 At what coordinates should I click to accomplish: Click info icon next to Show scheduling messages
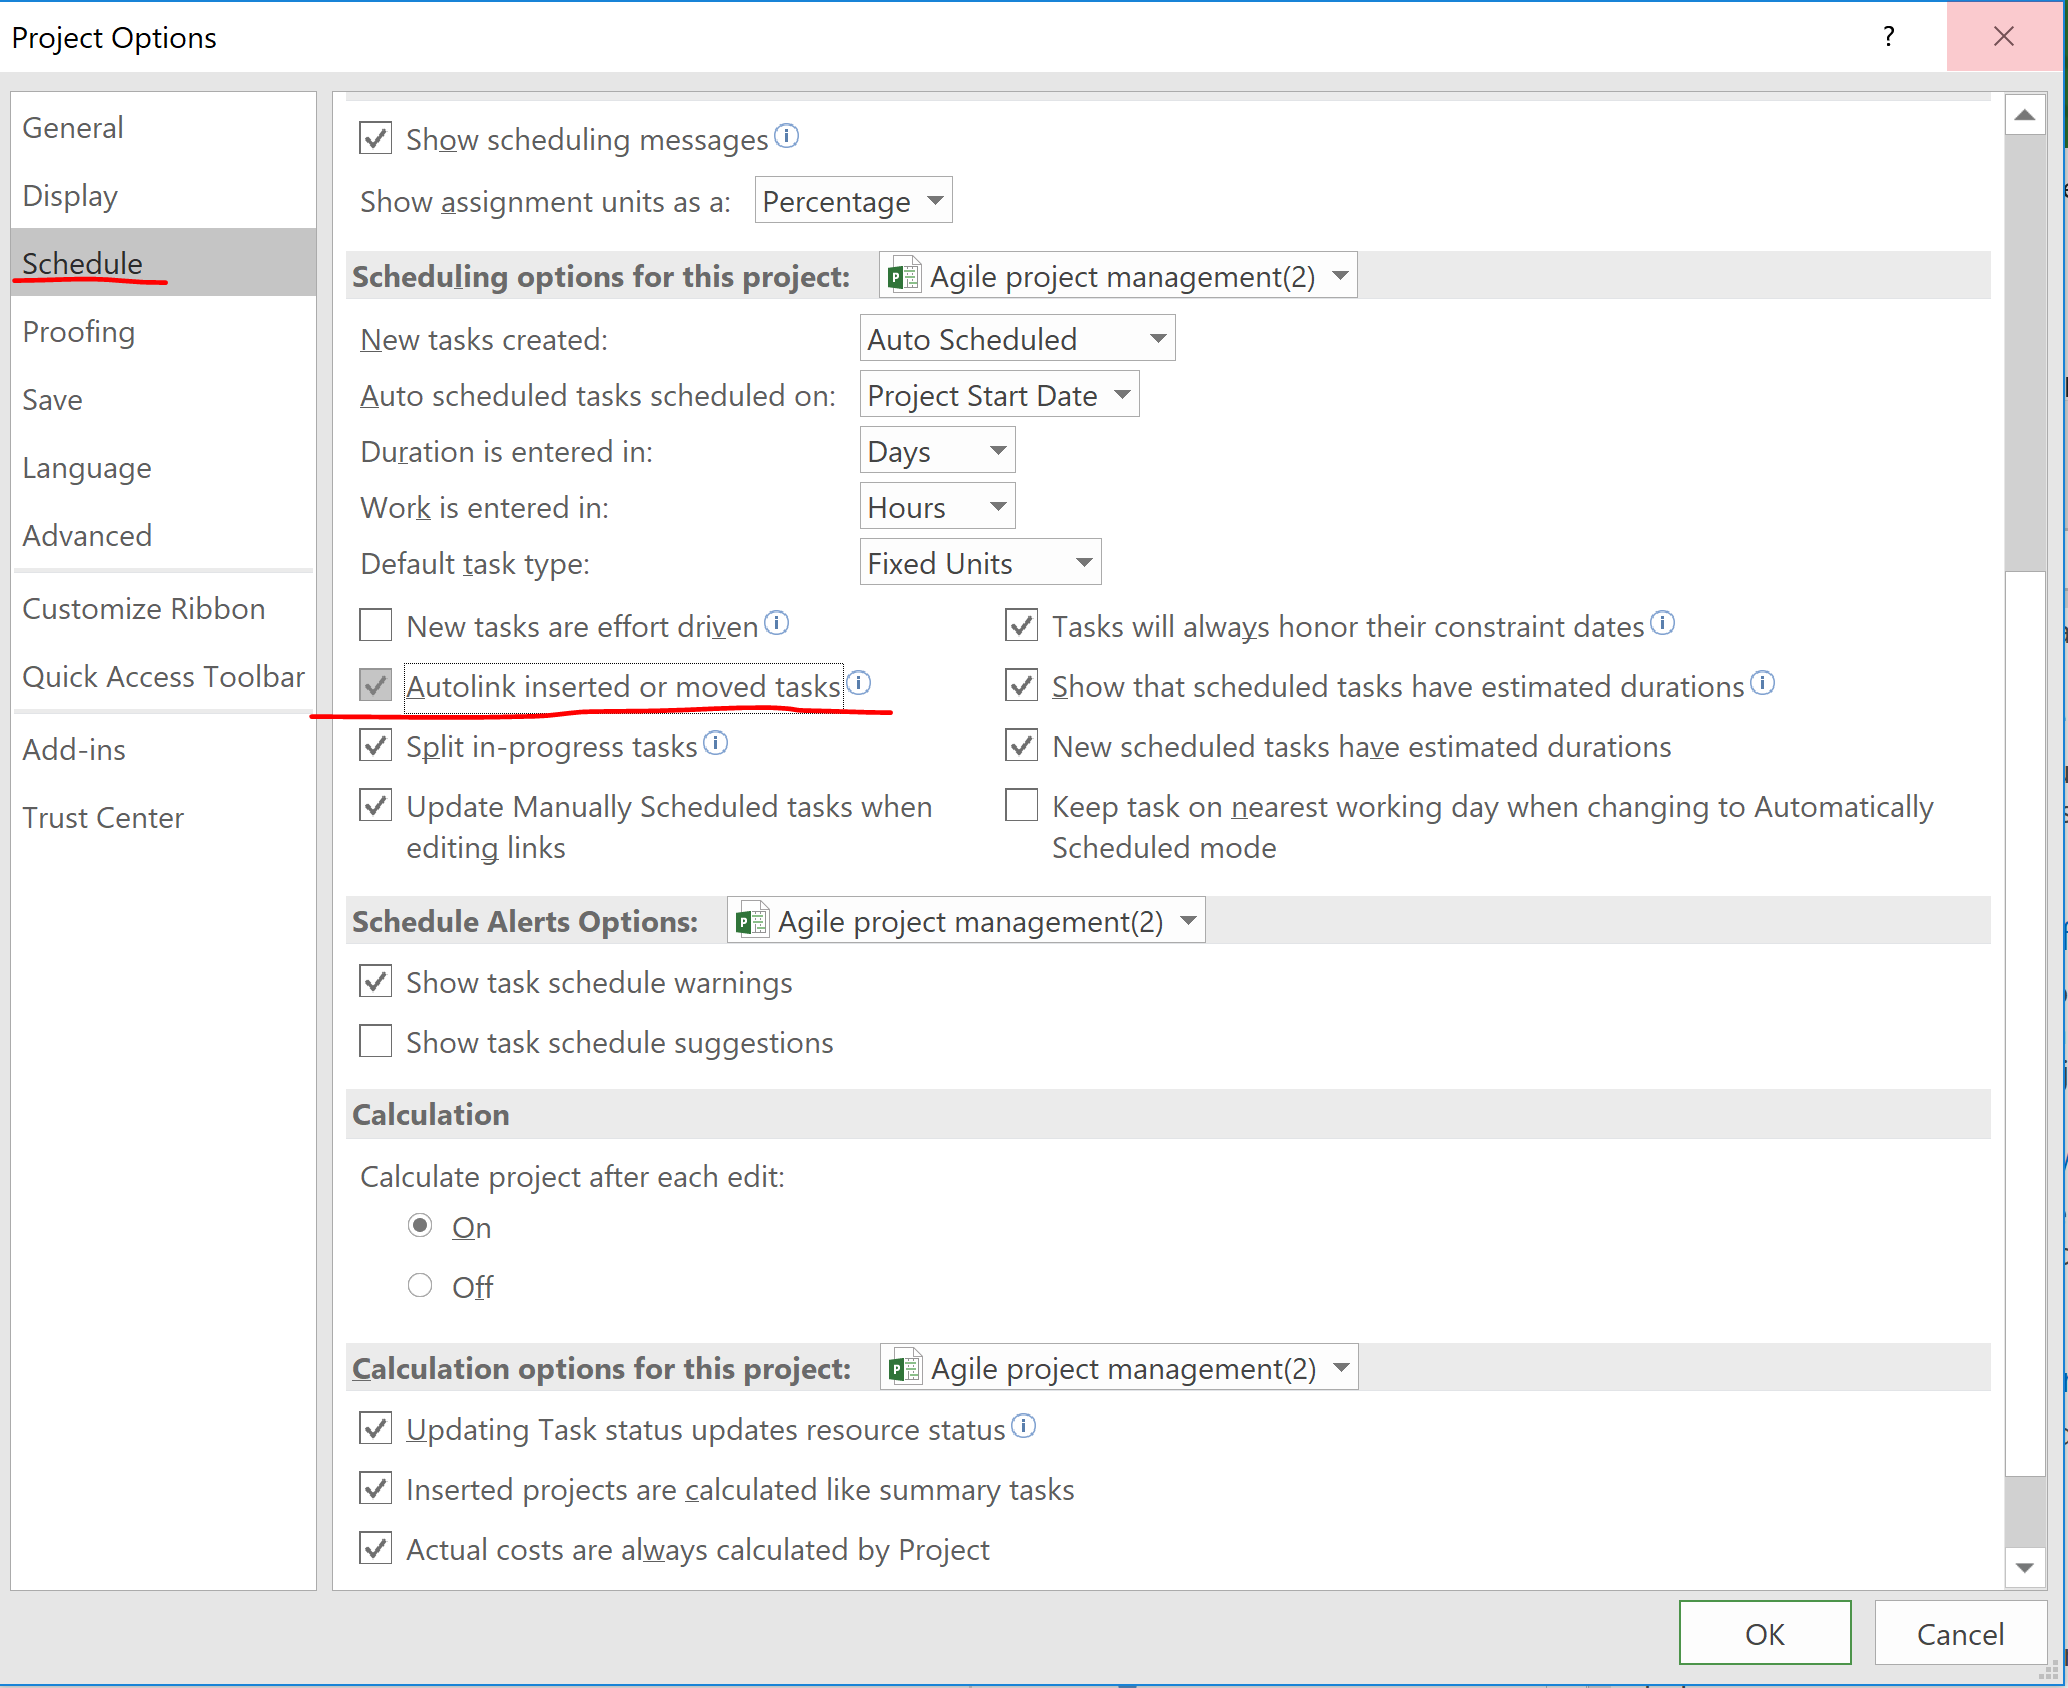787,135
